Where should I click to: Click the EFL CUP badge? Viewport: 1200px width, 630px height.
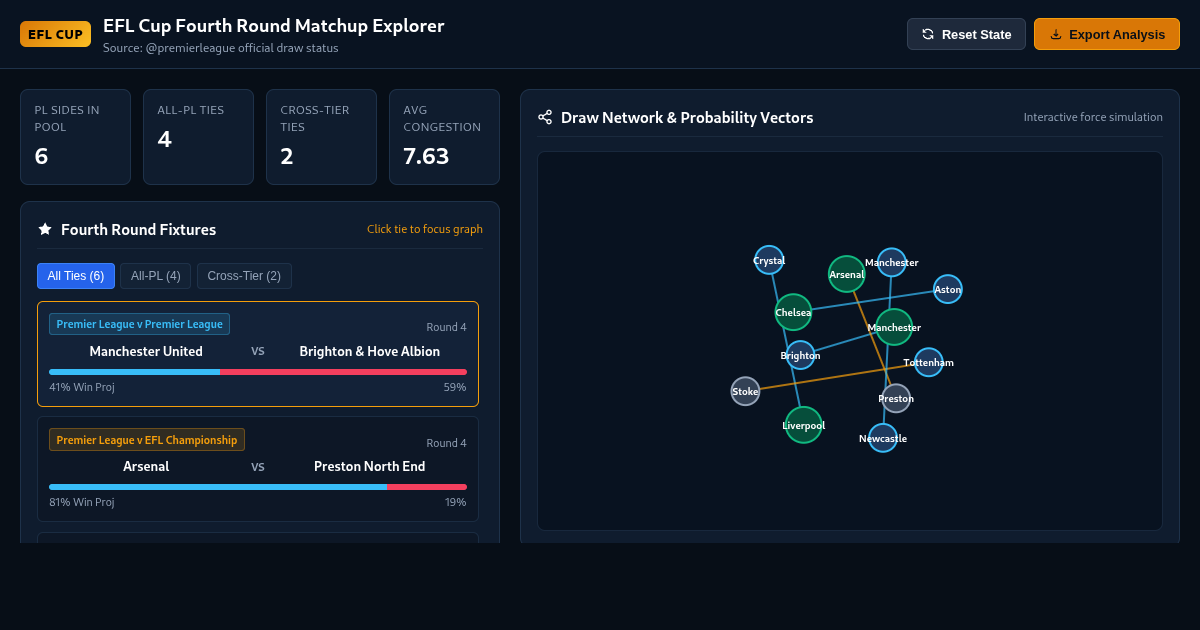point(55,34)
